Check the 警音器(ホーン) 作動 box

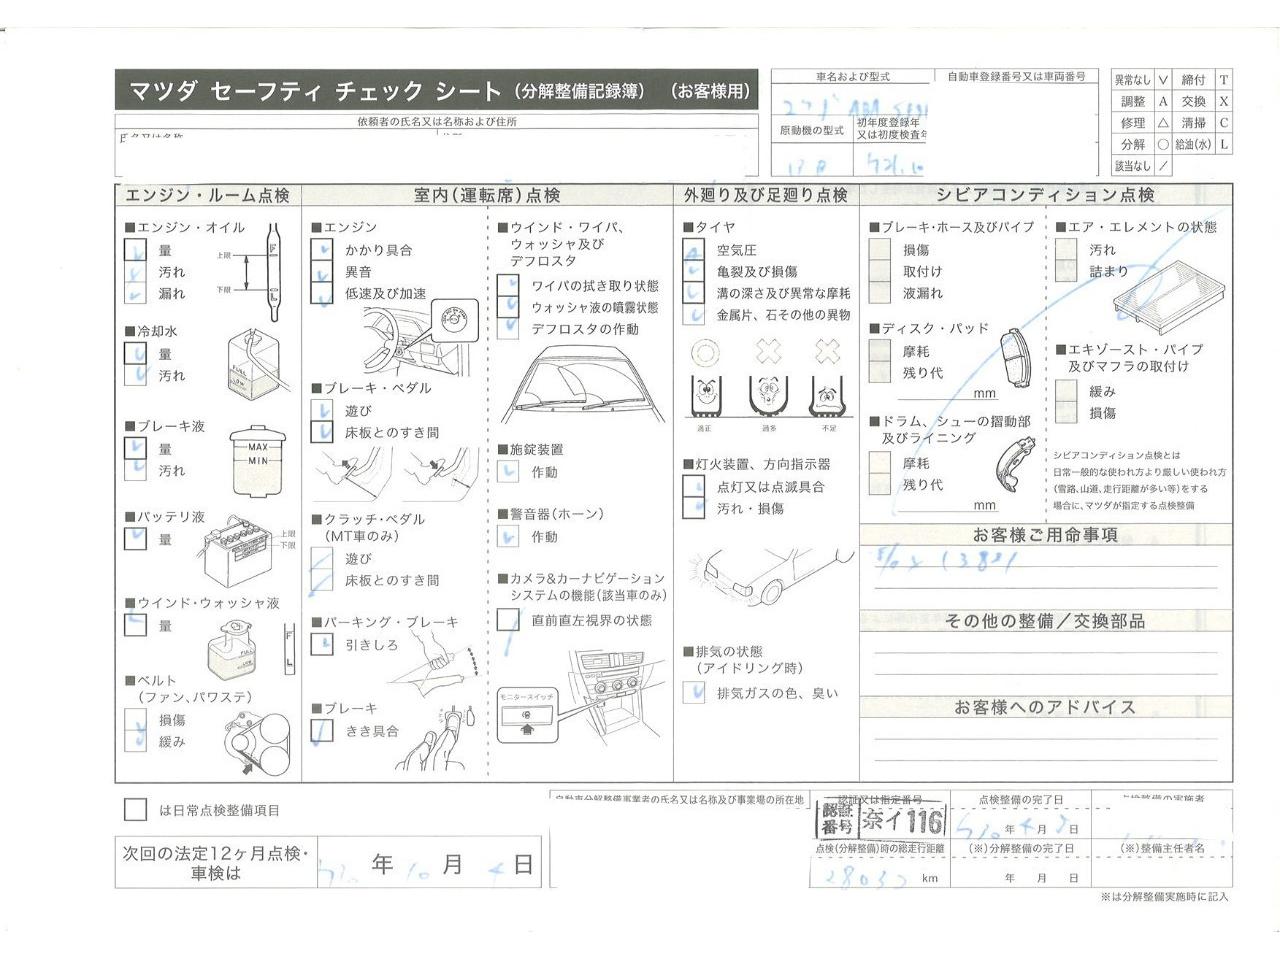[508, 537]
